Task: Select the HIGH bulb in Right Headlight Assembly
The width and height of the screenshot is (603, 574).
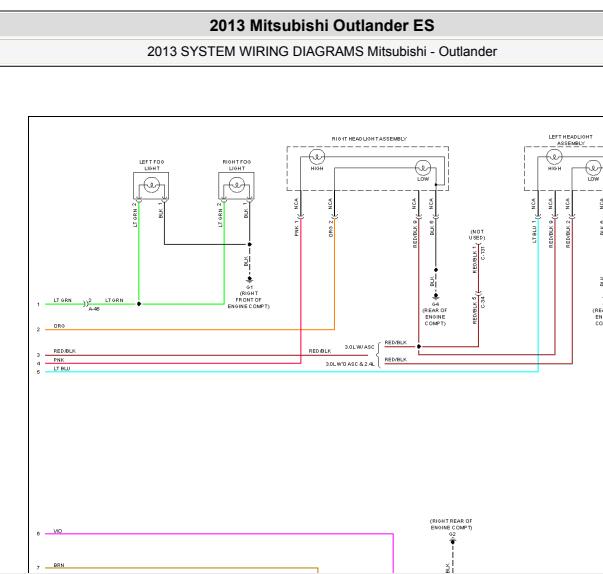Action: (x=317, y=157)
